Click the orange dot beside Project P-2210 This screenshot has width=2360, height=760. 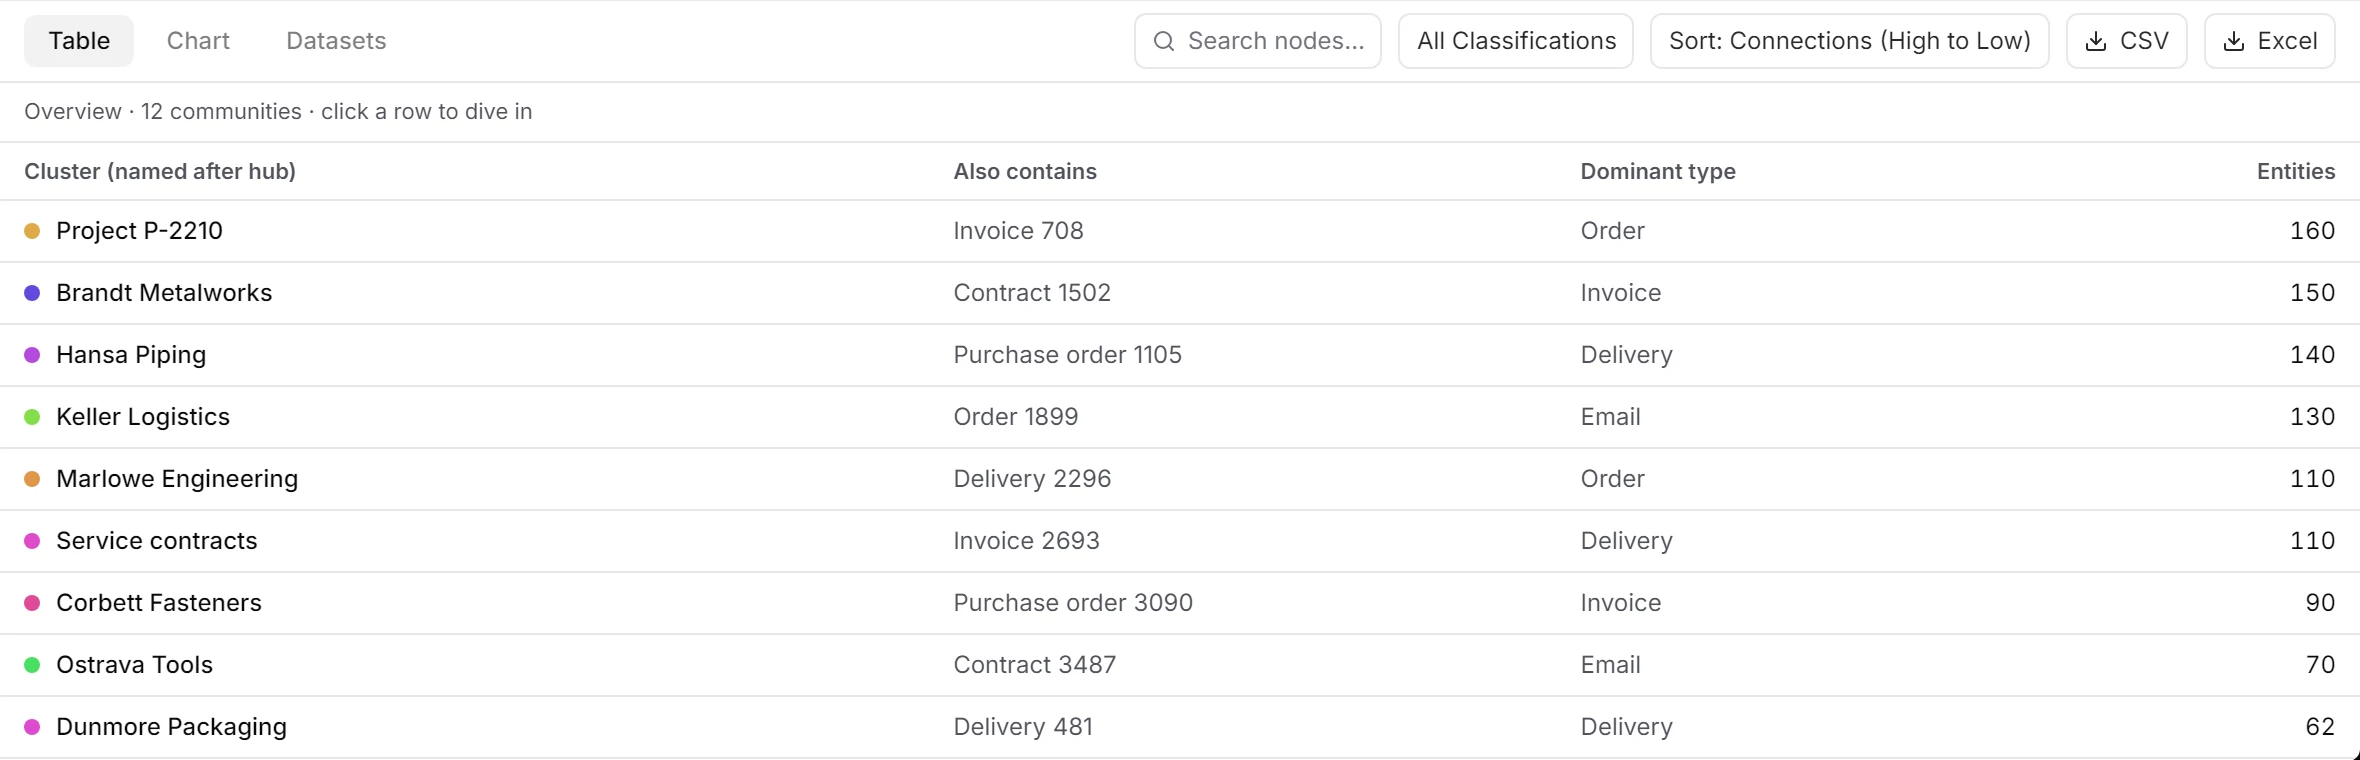pyautogui.click(x=32, y=231)
